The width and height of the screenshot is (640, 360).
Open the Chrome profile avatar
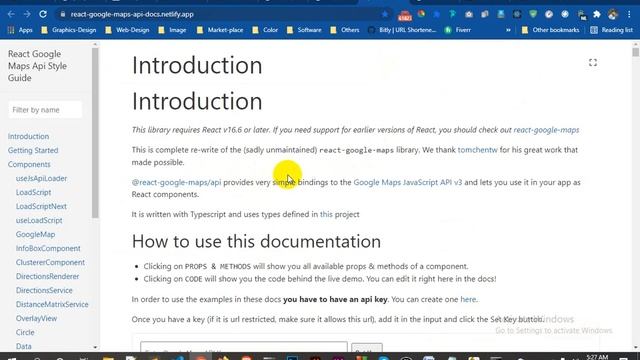(613, 14)
